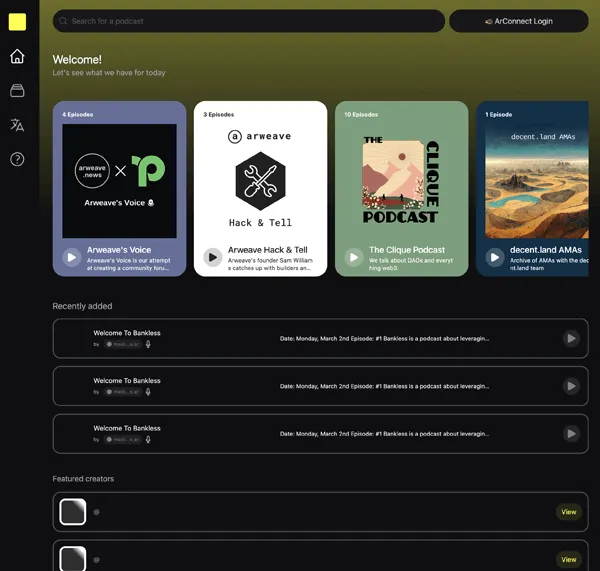
Task: Play third Welcome To Bankless episode
Action: (571, 434)
